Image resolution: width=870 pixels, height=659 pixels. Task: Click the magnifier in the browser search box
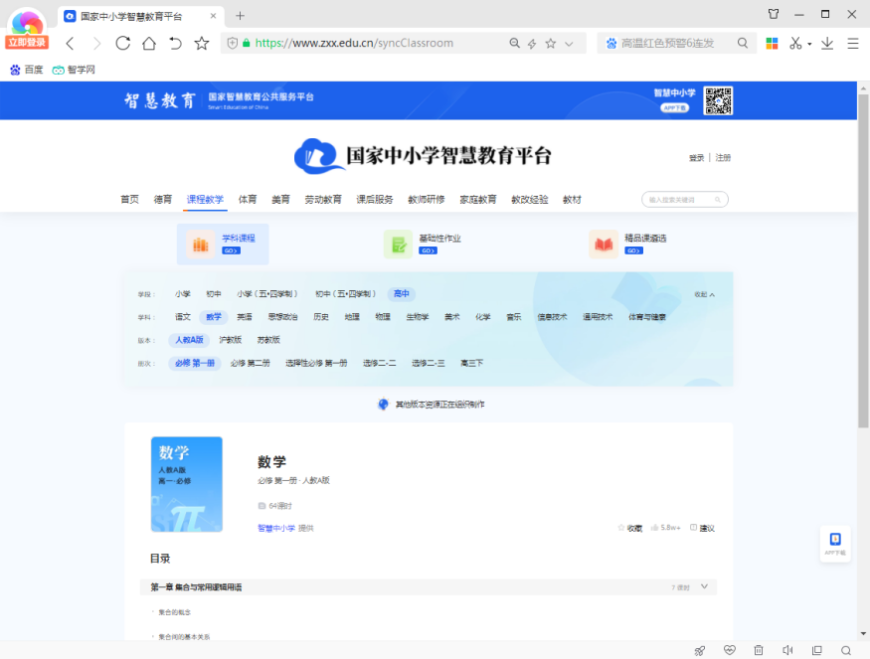[x=742, y=43]
